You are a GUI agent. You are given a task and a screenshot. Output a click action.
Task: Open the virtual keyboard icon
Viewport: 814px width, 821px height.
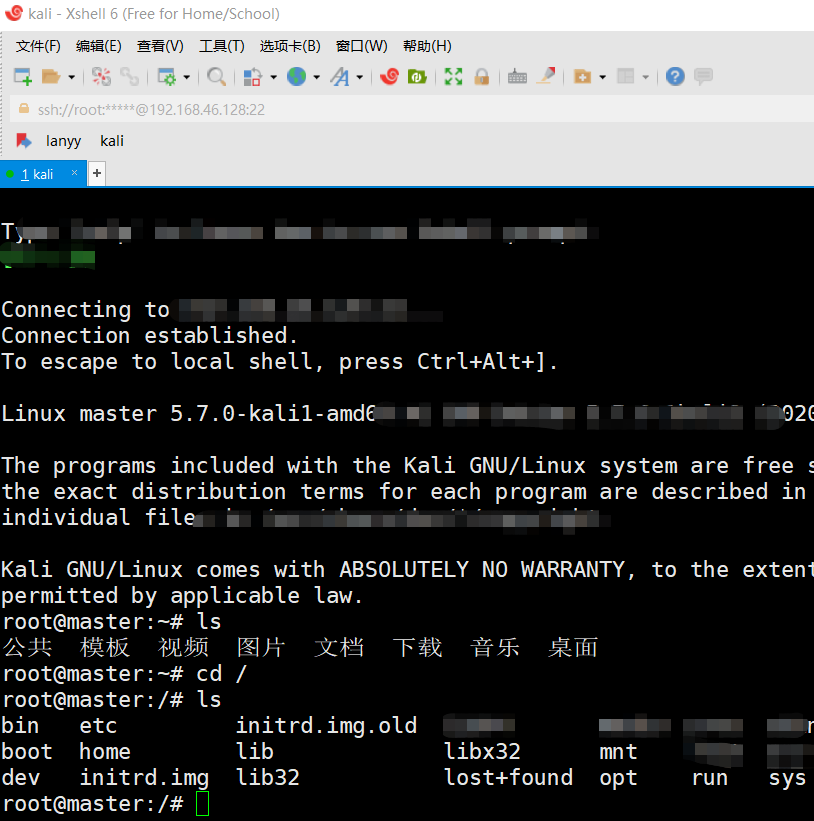(x=517, y=77)
